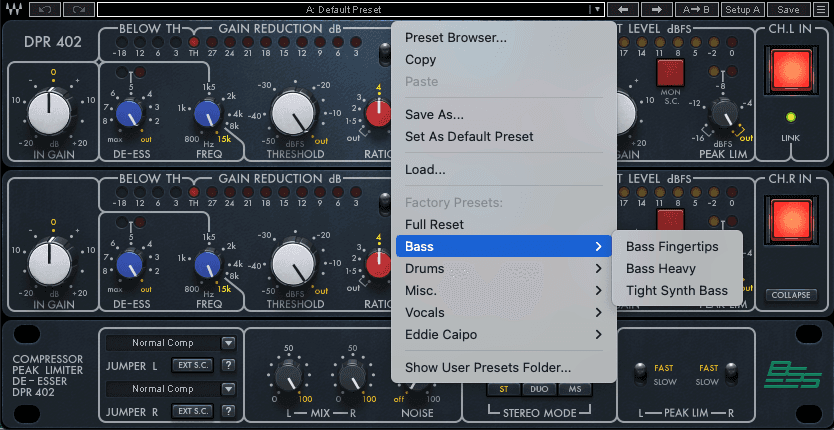
Task: Click the channel R THRESHOLD knob
Action: [293, 262]
